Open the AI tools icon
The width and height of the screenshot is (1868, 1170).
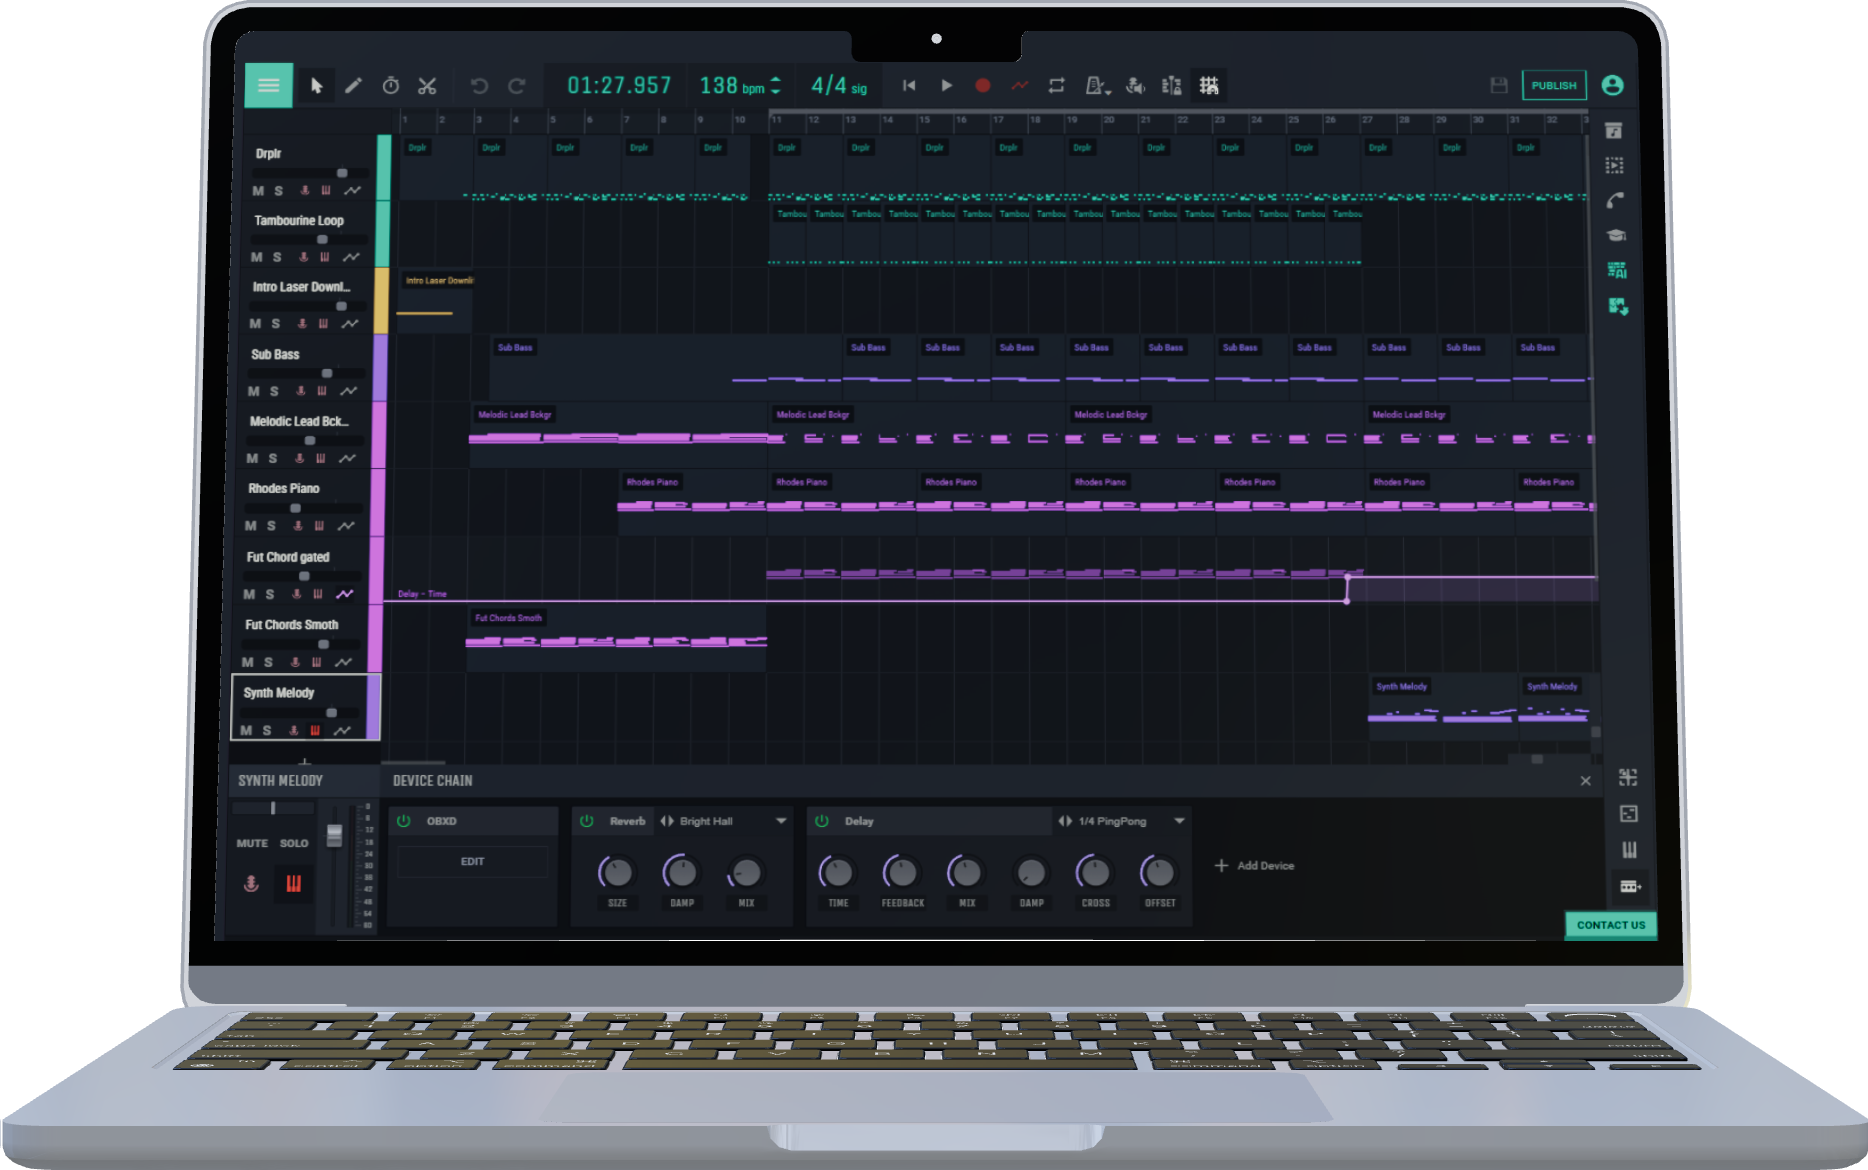[1617, 271]
